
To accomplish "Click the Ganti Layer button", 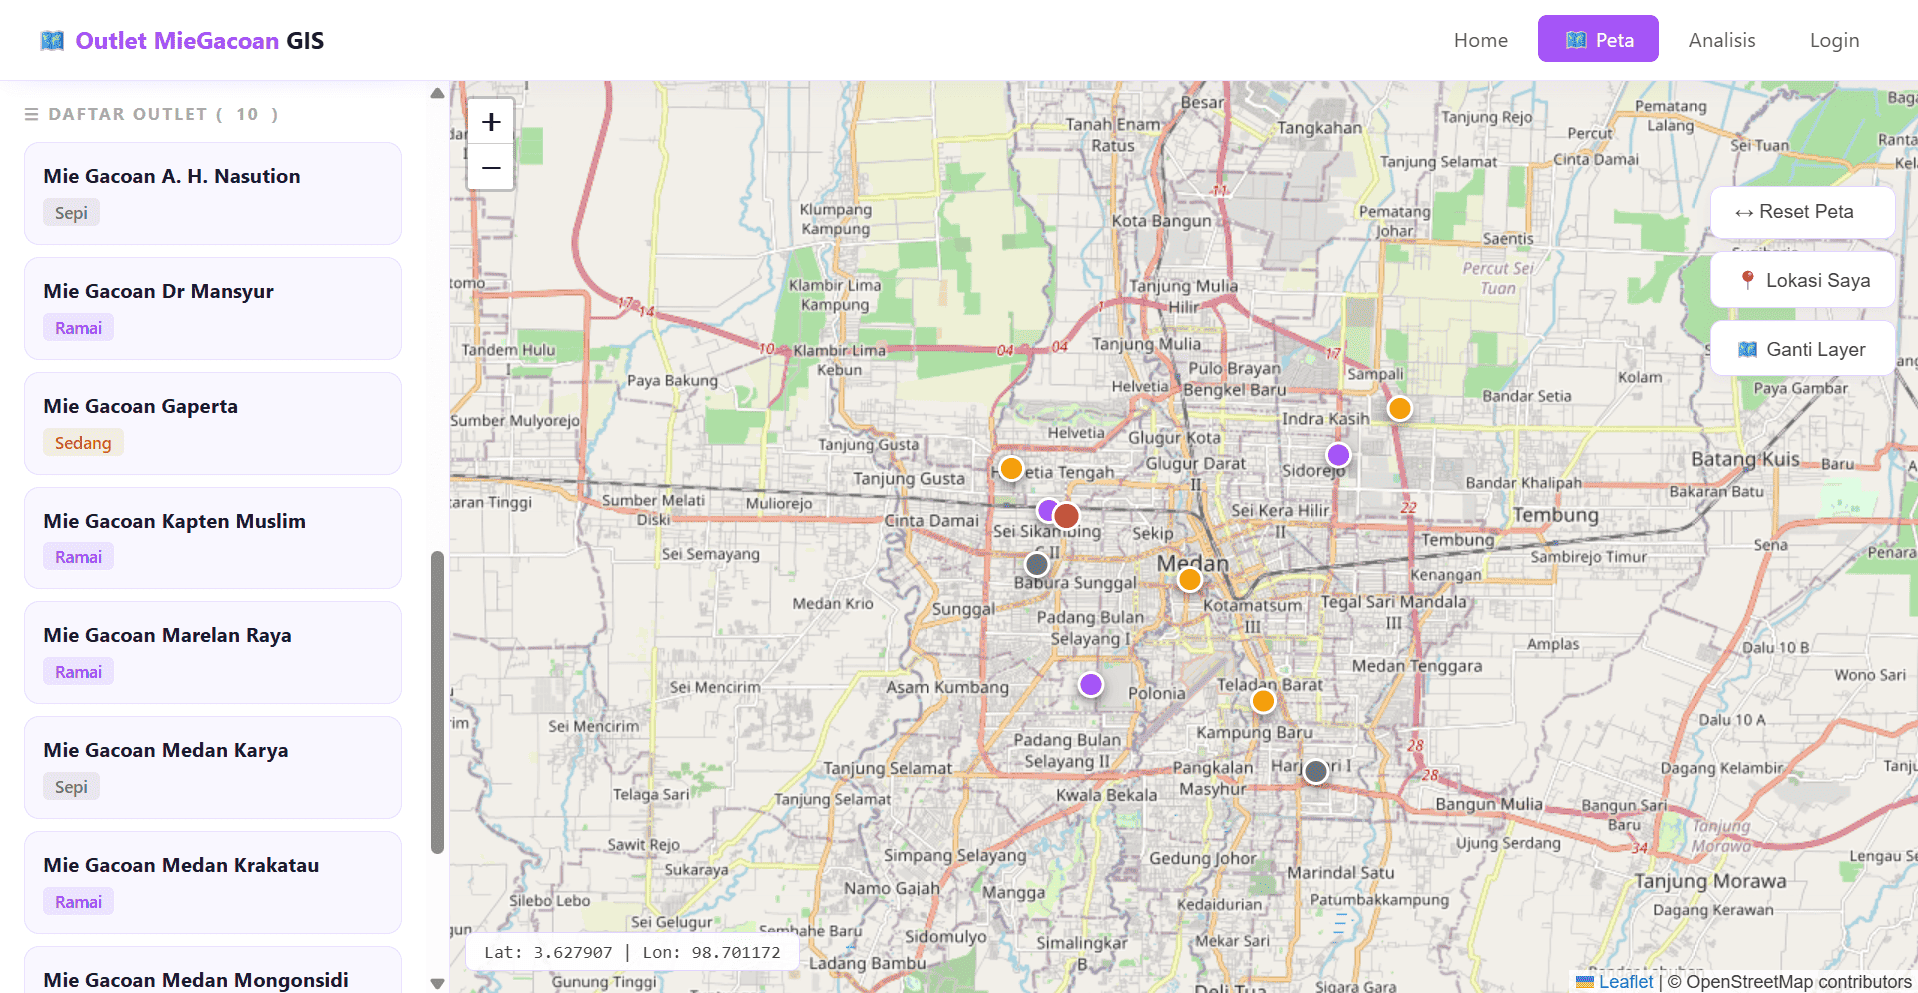I will pos(1802,349).
